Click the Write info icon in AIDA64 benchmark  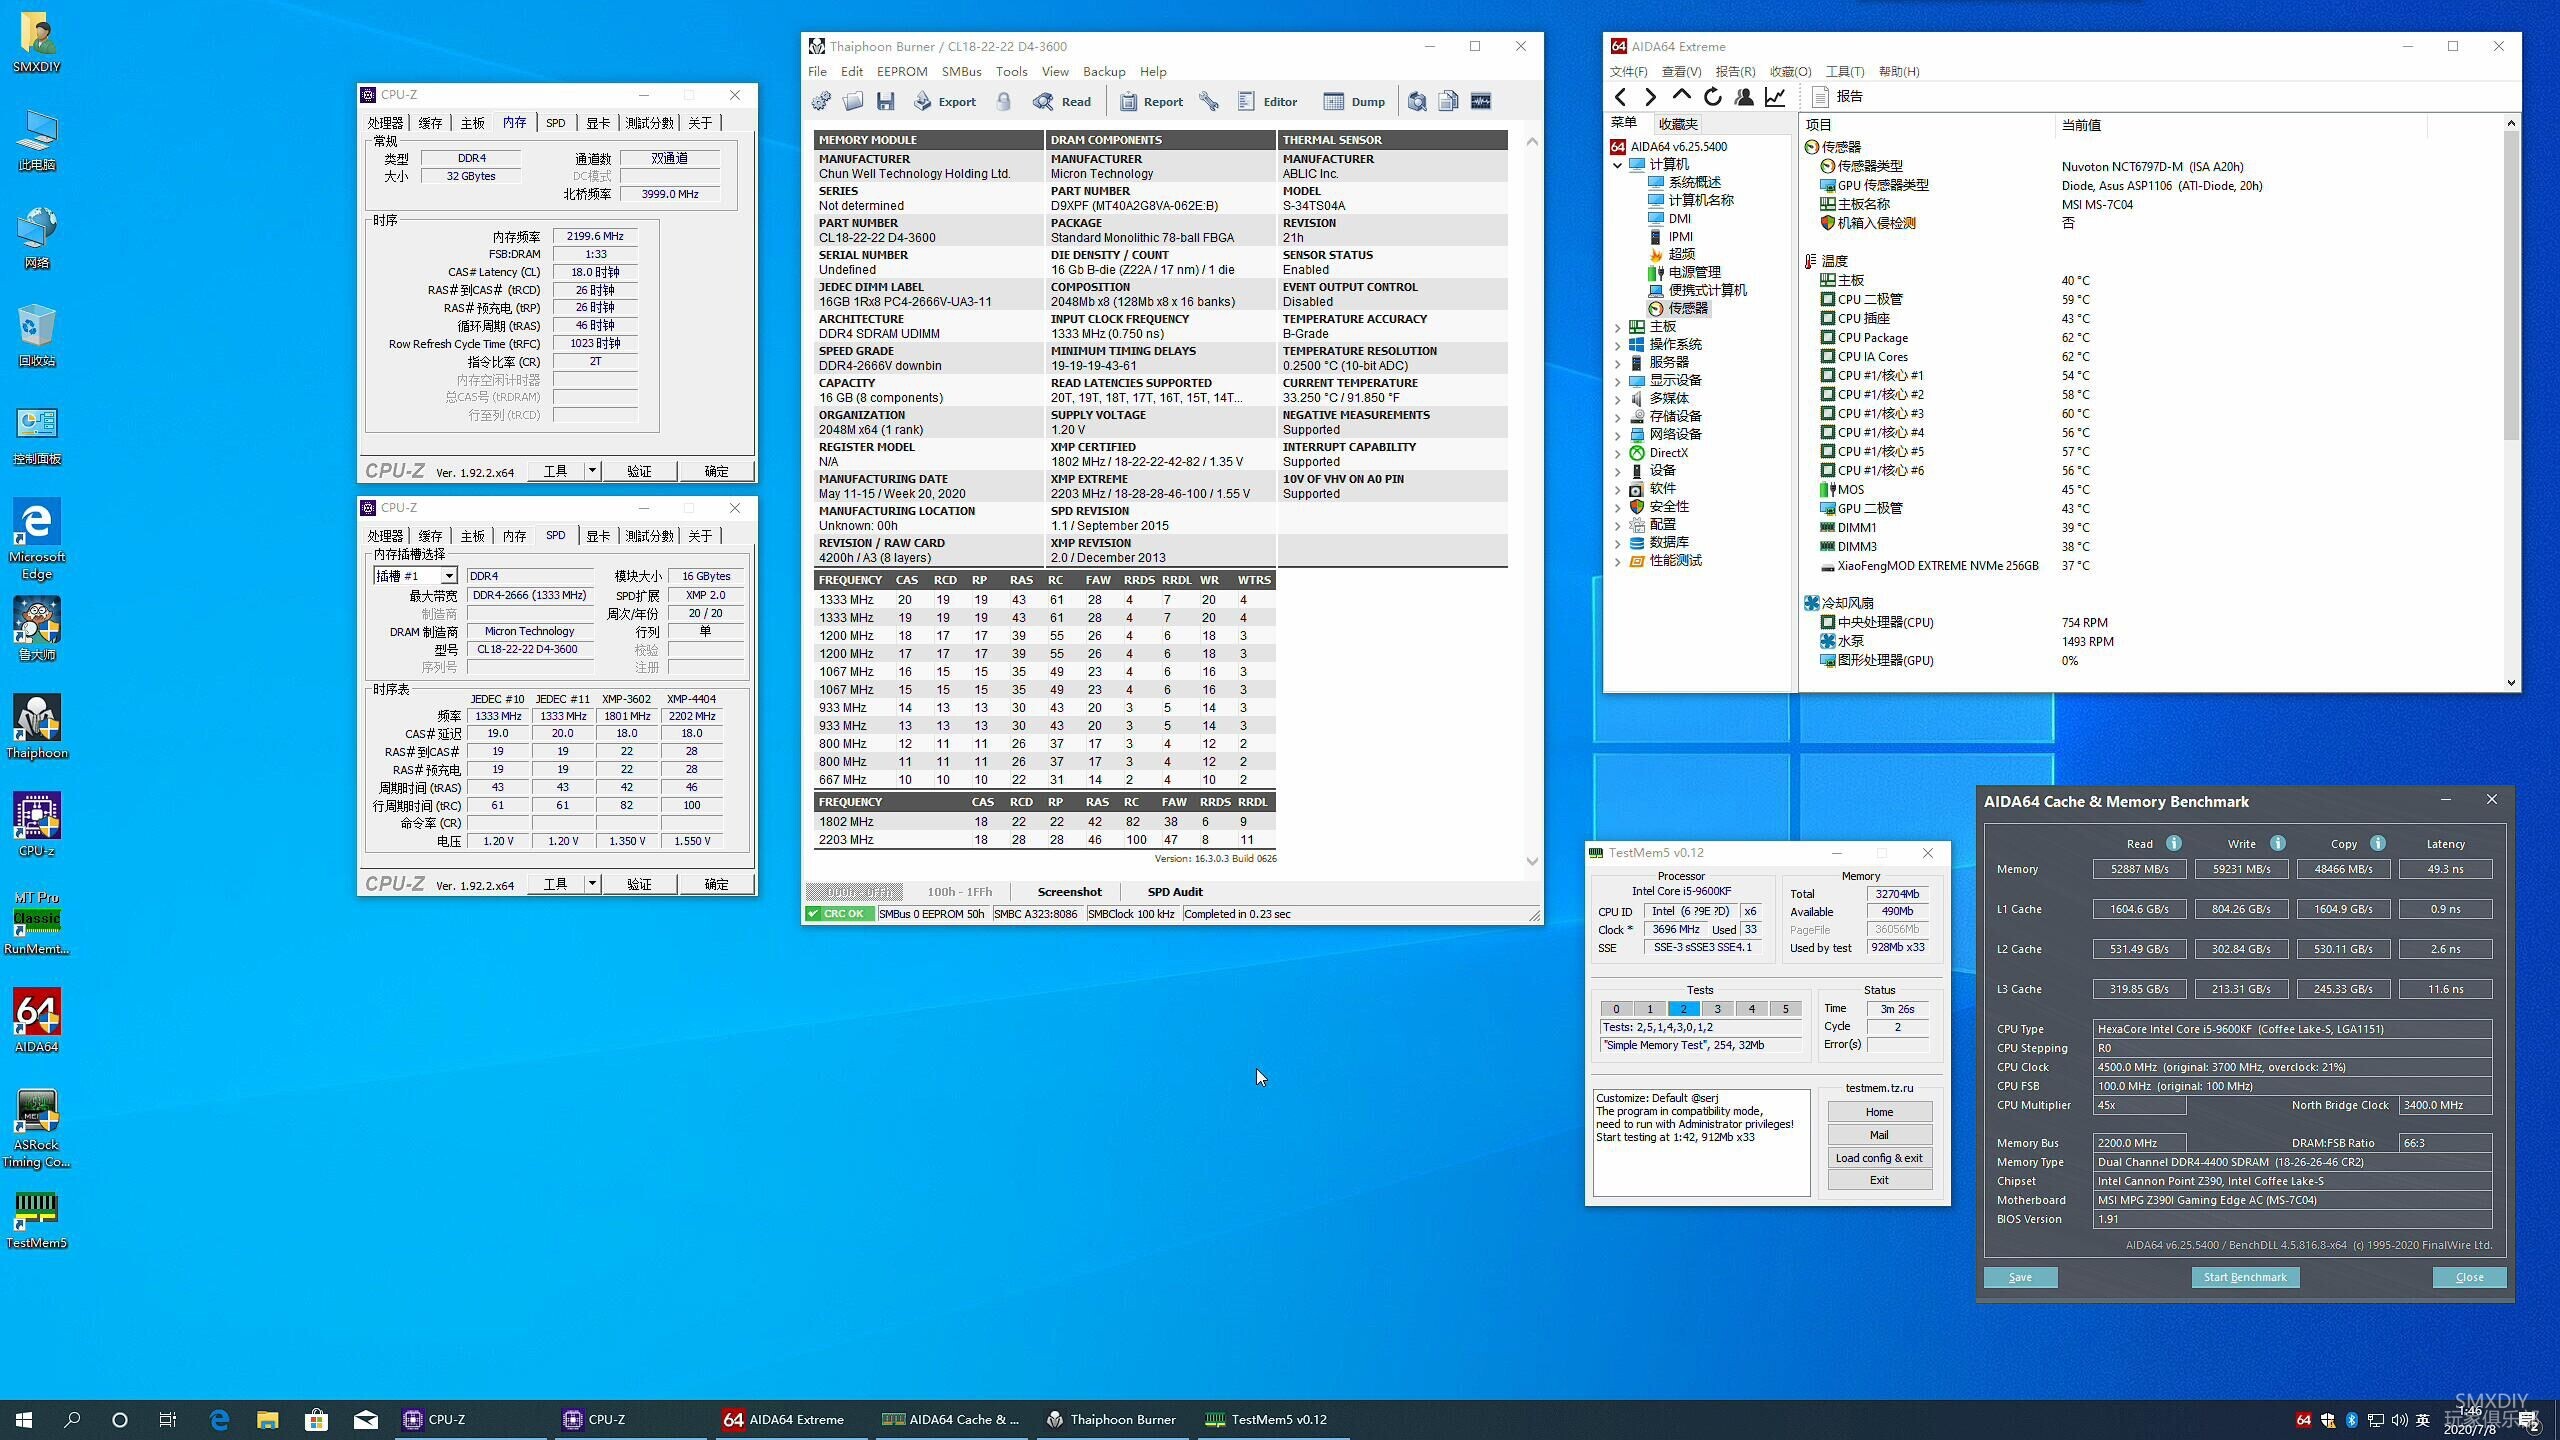(2277, 843)
